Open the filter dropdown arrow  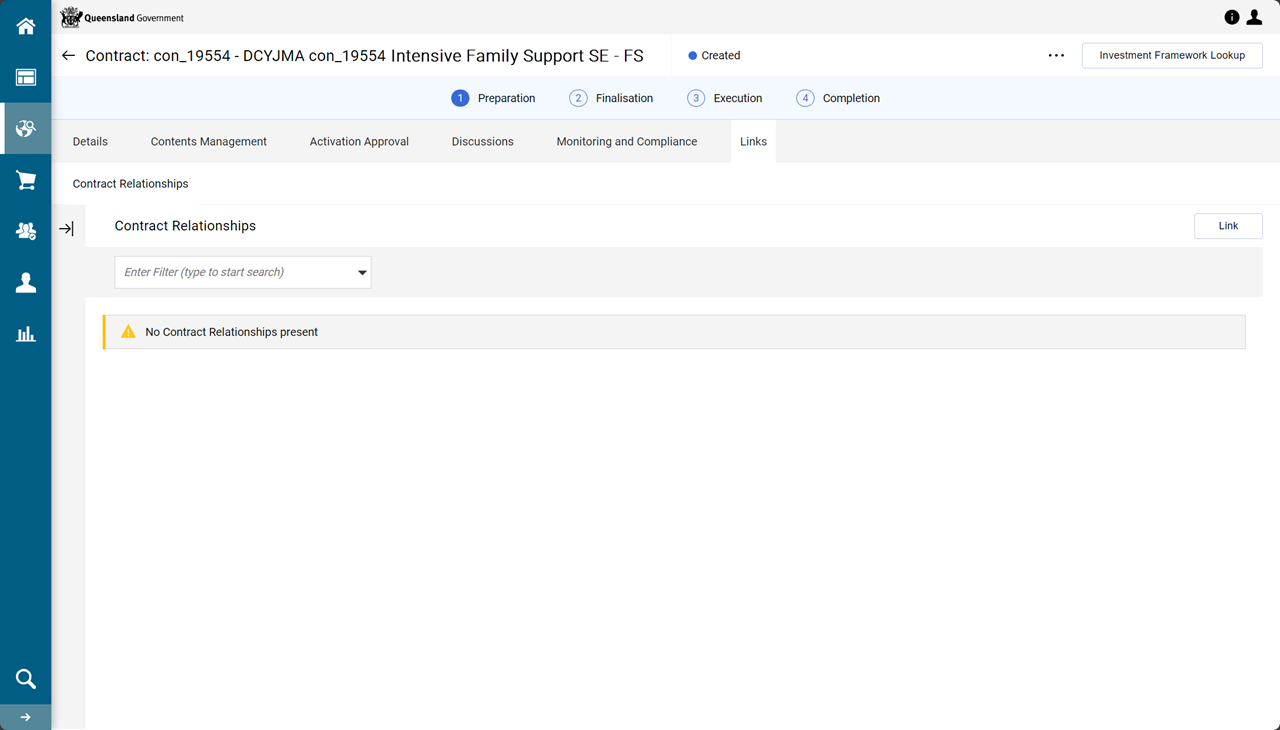pyautogui.click(x=362, y=272)
